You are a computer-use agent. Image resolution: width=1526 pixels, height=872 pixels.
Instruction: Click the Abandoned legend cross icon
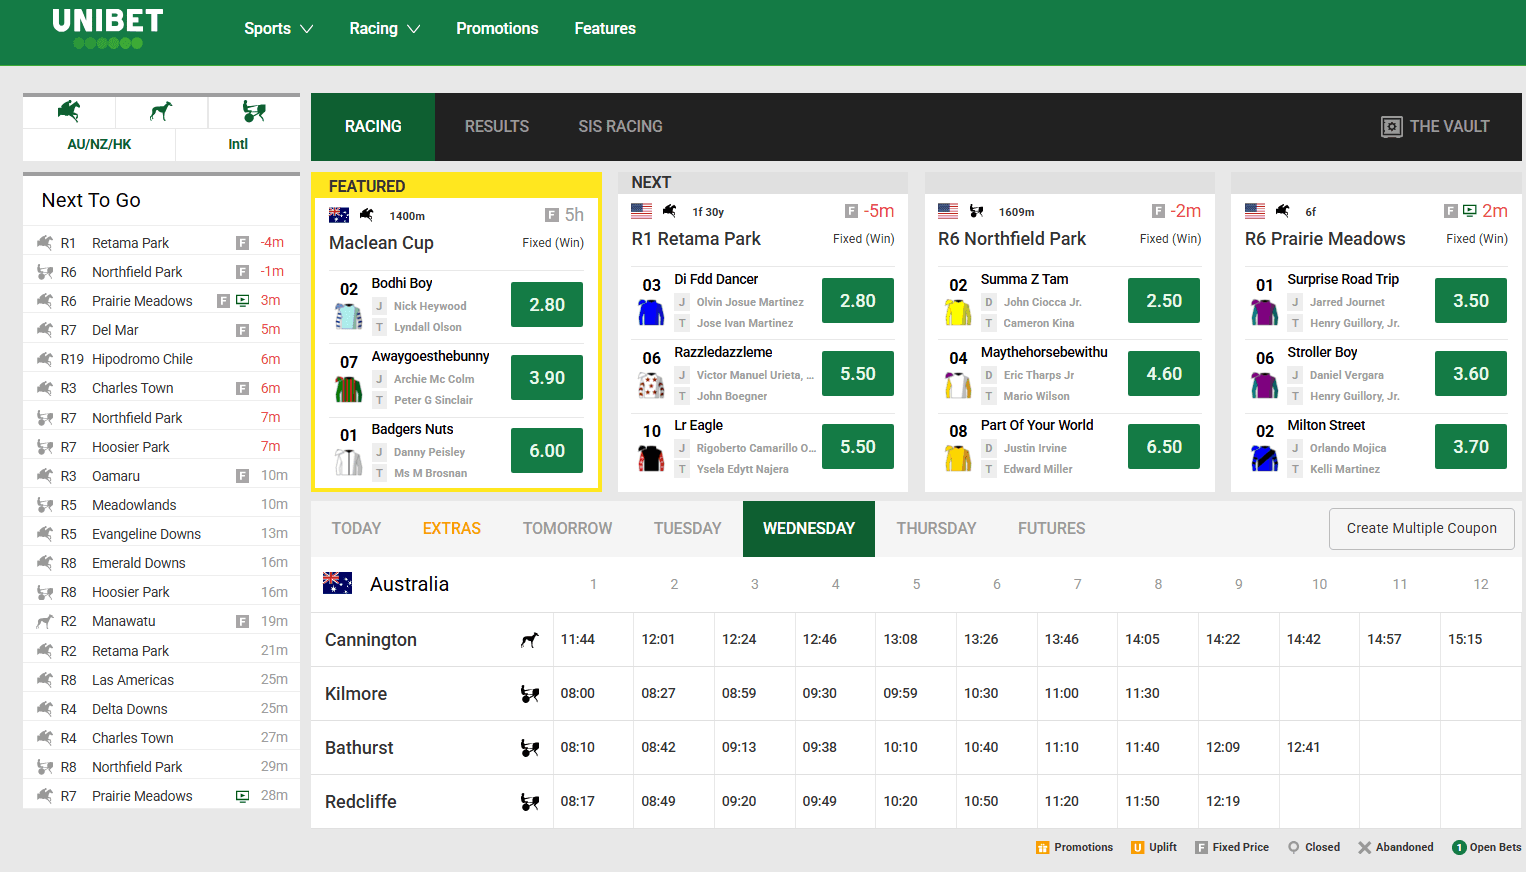click(x=1364, y=847)
